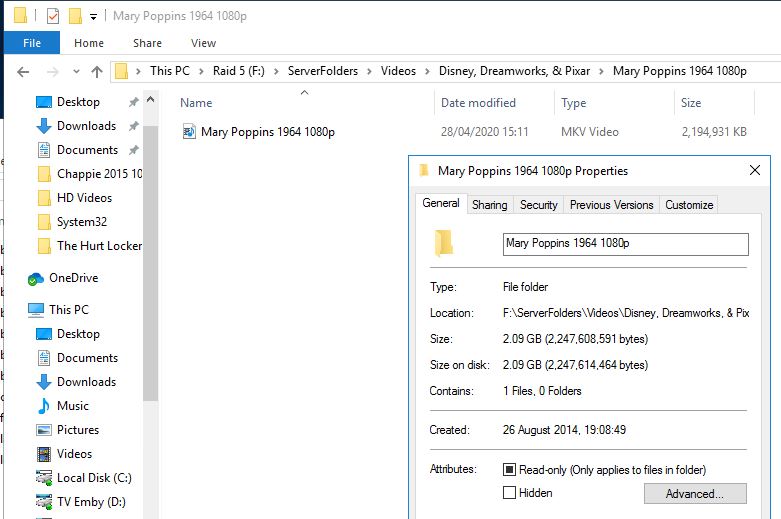Sort by Name column header
The height and width of the screenshot is (519, 781).
pos(196,103)
